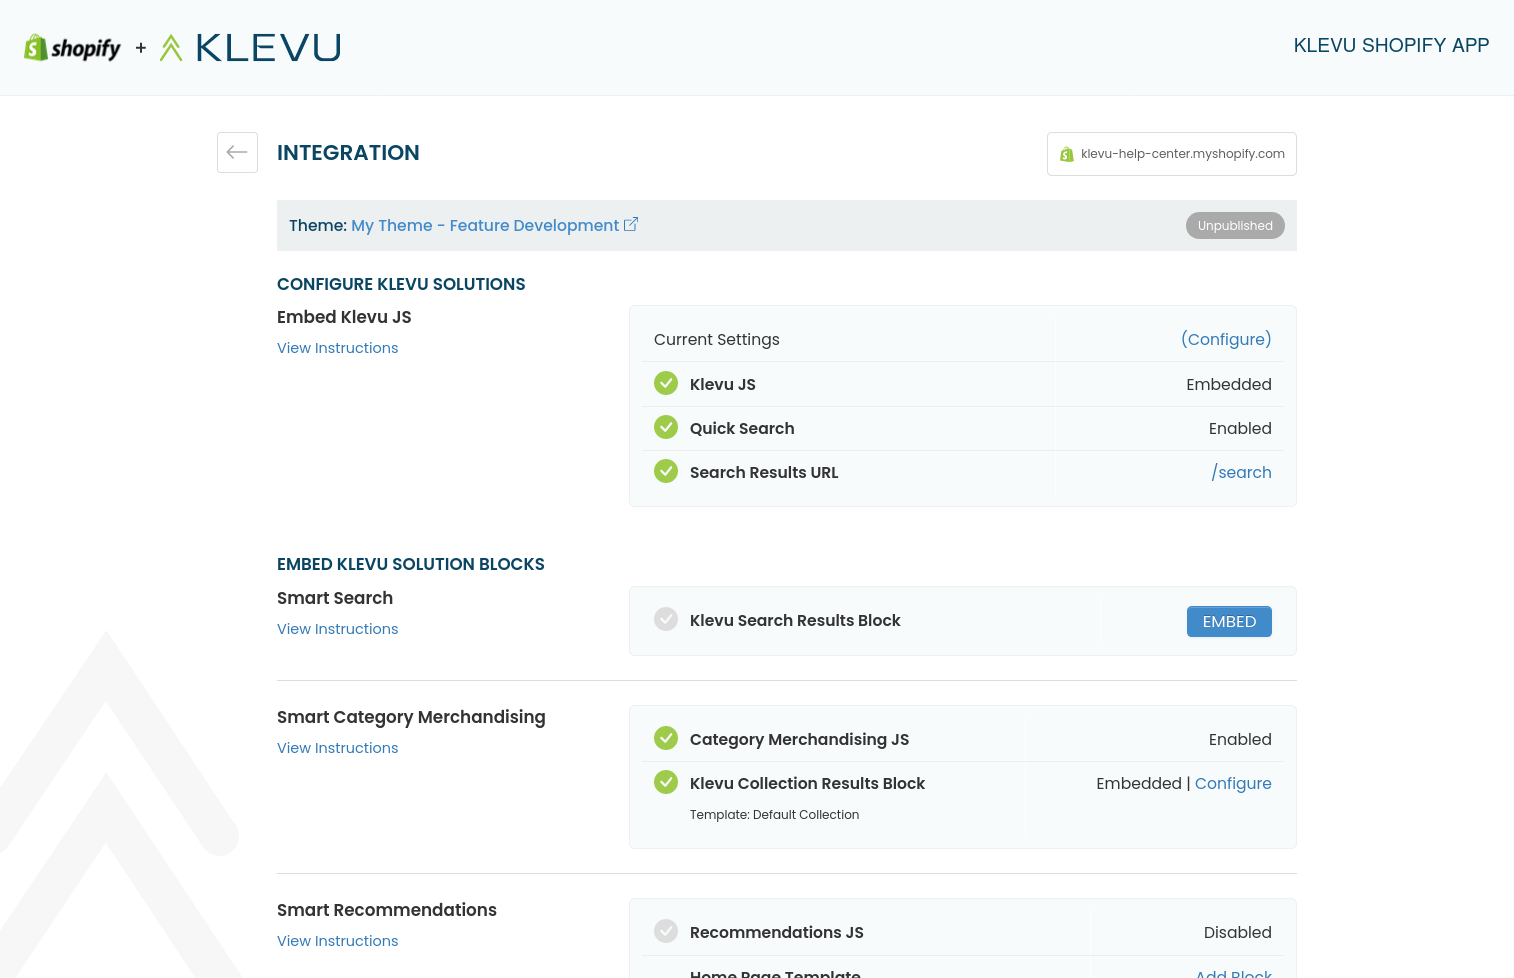
Task: Click the (Configure) link in Current Settings
Action: pos(1226,339)
